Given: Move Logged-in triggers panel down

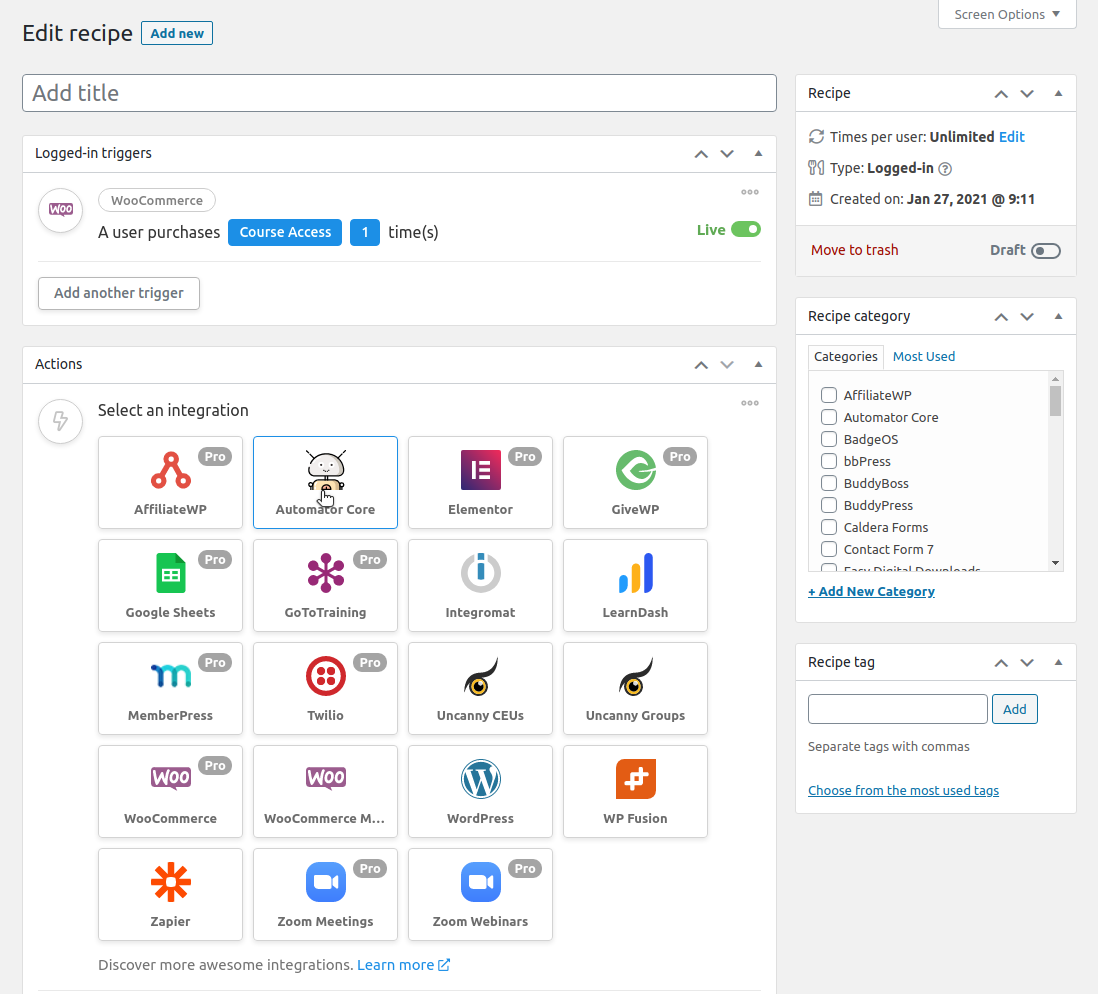Looking at the screenshot, I should pos(727,153).
